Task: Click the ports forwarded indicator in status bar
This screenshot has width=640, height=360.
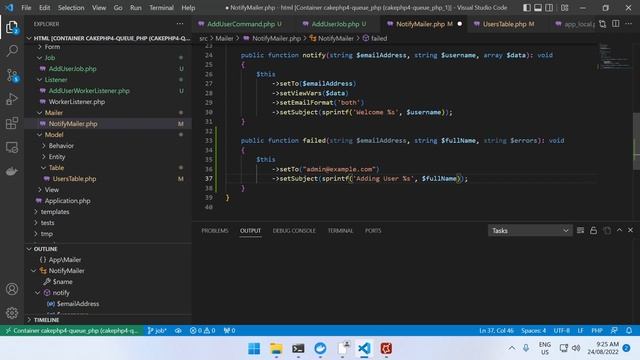Action: pyautogui.click(x=229, y=331)
